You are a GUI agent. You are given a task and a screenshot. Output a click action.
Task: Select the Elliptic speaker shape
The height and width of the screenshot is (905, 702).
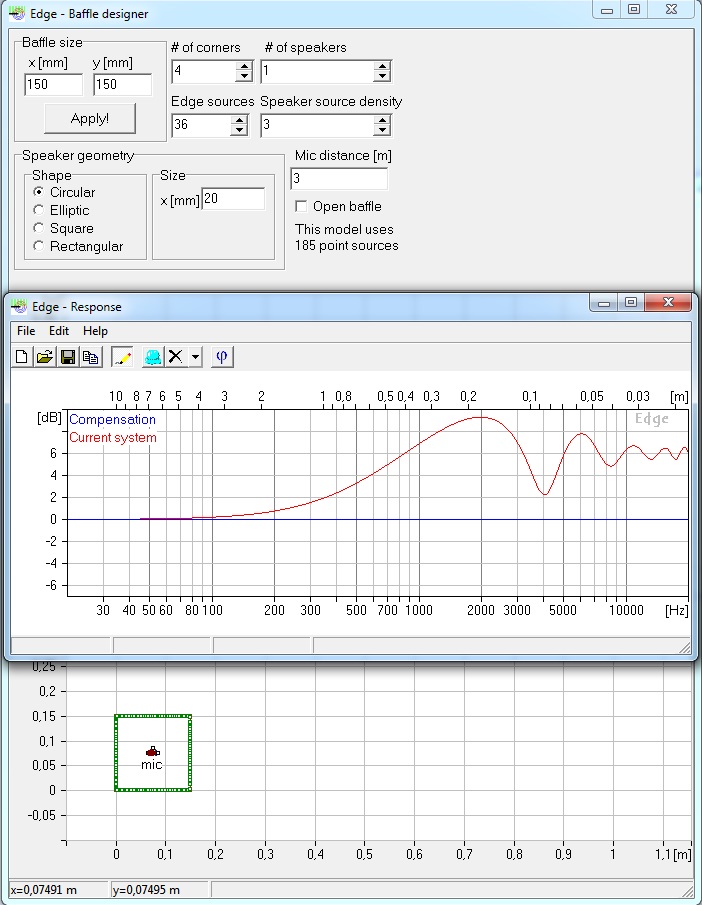point(39,210)
